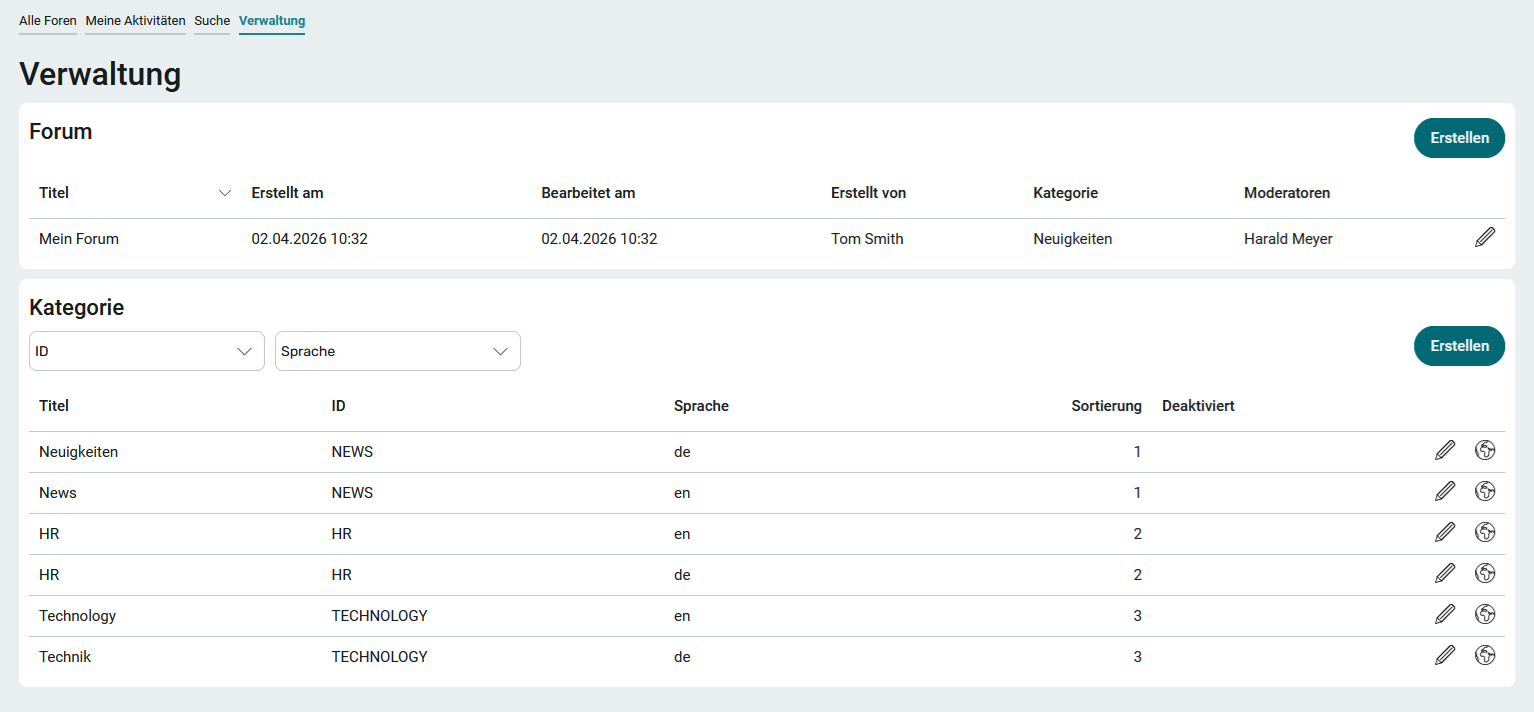Open the Meine Aktivitäten tab

(135, 21)
